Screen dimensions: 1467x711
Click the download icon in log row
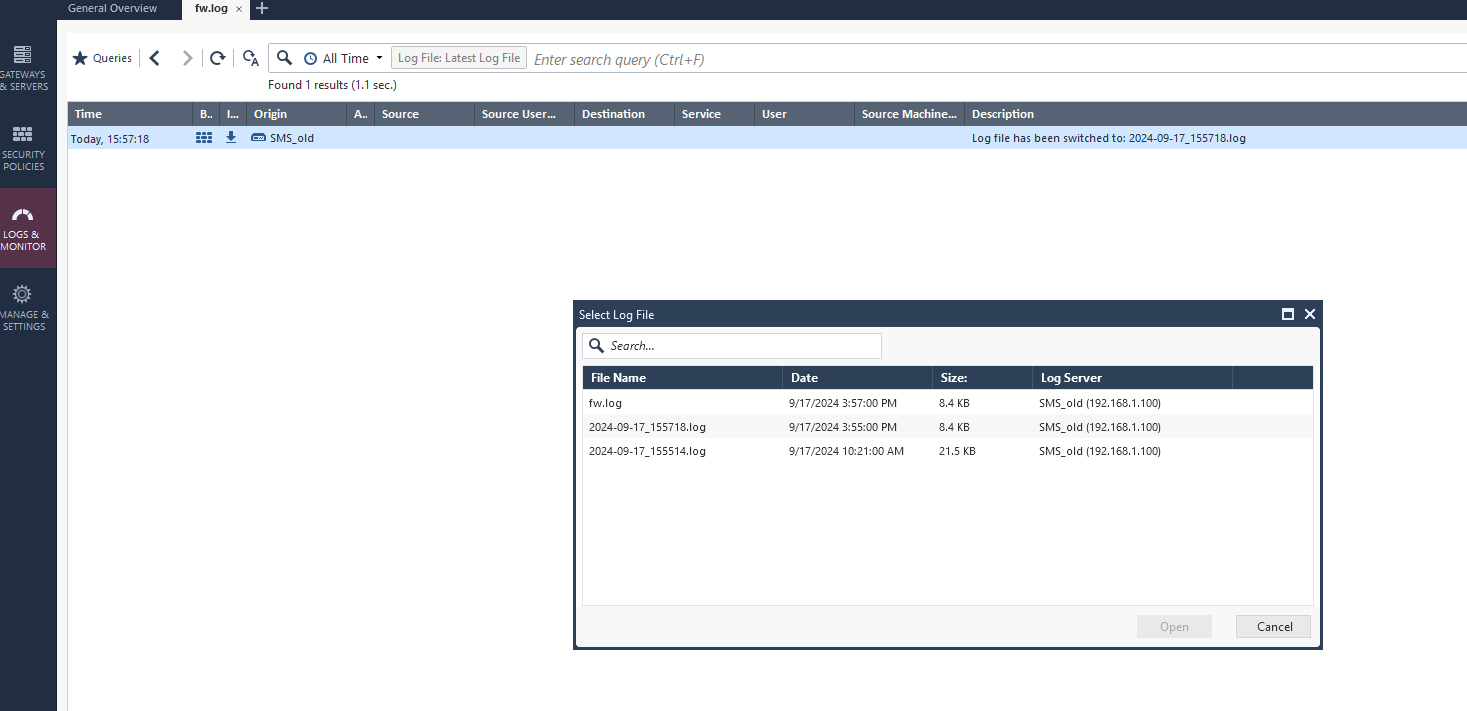coord(231,138)
